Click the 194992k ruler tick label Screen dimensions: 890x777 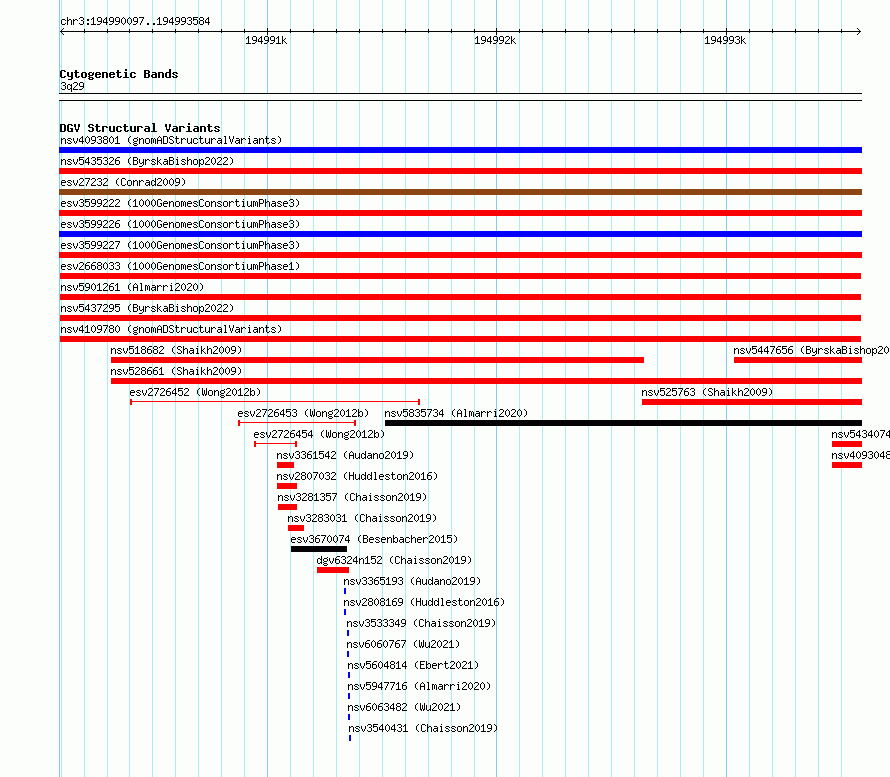point(495,40)
